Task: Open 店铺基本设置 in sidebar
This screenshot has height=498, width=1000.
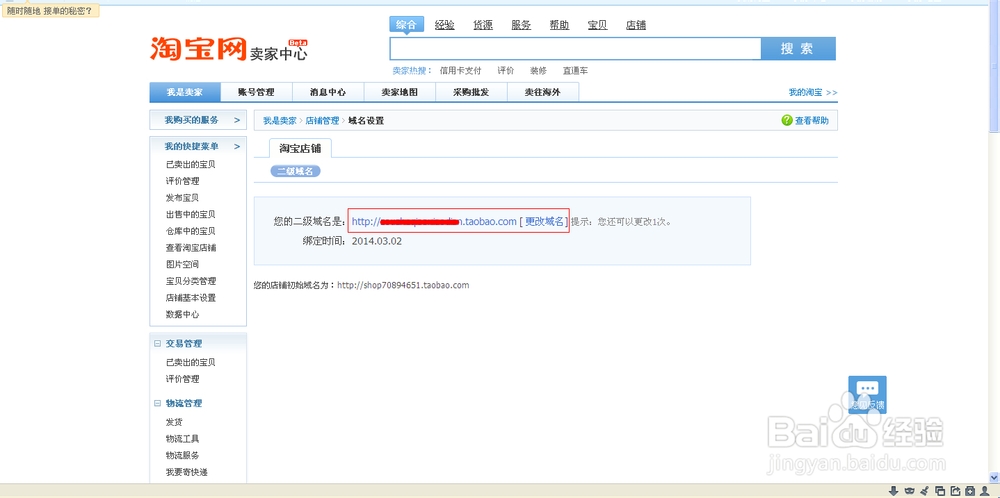Action: pos(191,298)
